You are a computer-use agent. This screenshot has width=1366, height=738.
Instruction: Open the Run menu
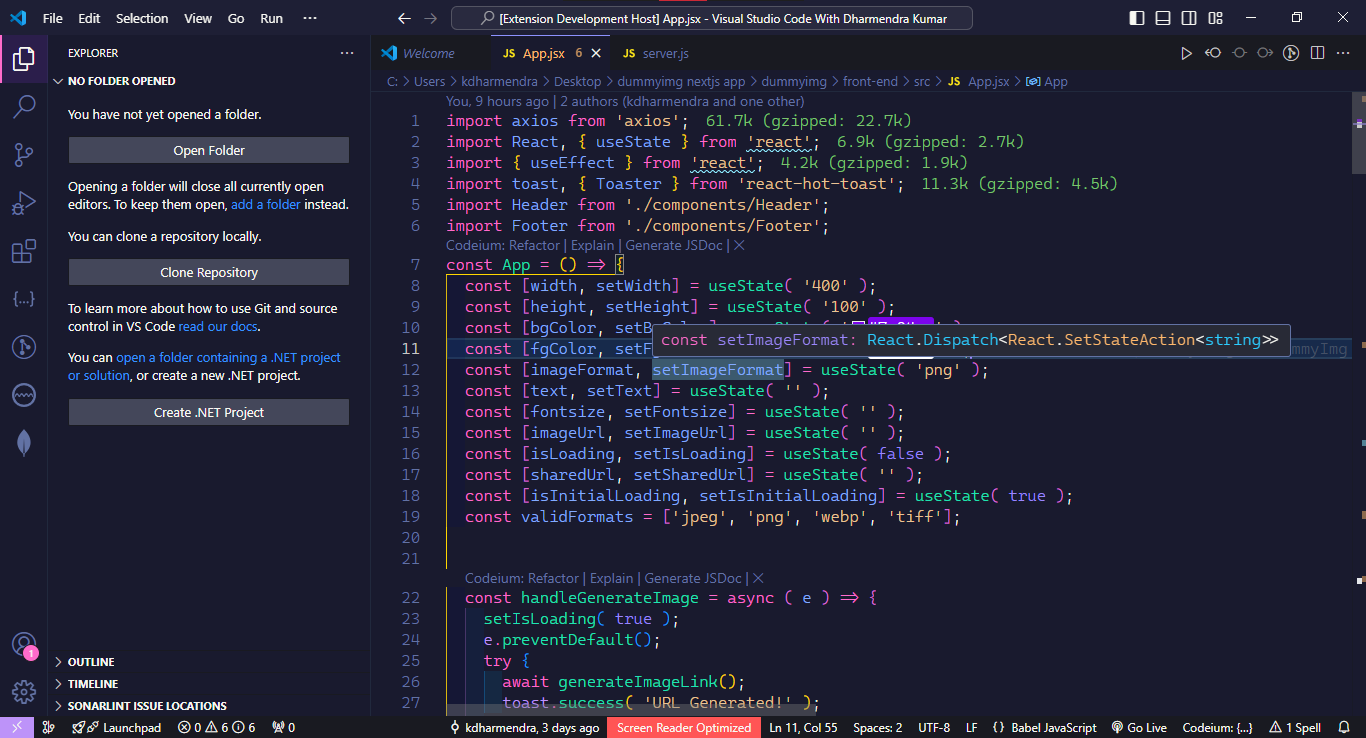tap(271, 18)
